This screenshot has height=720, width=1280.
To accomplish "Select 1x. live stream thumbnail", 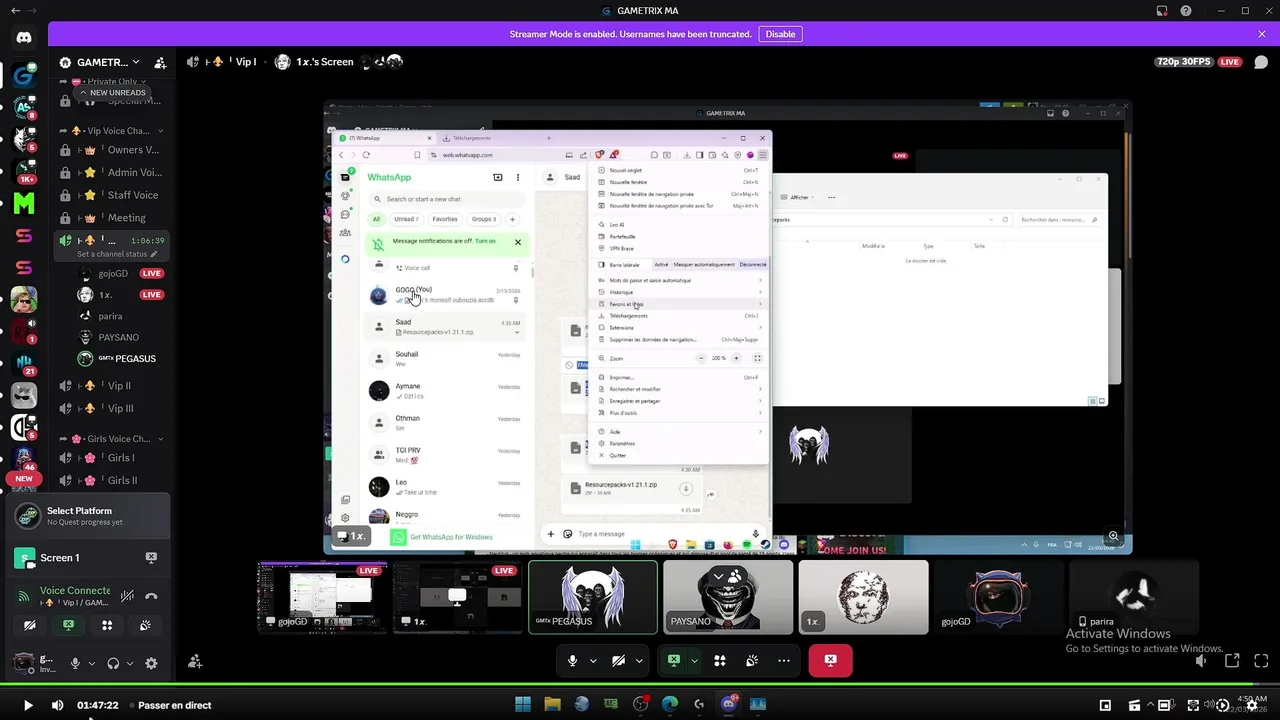I will click(x=457, y=596).
